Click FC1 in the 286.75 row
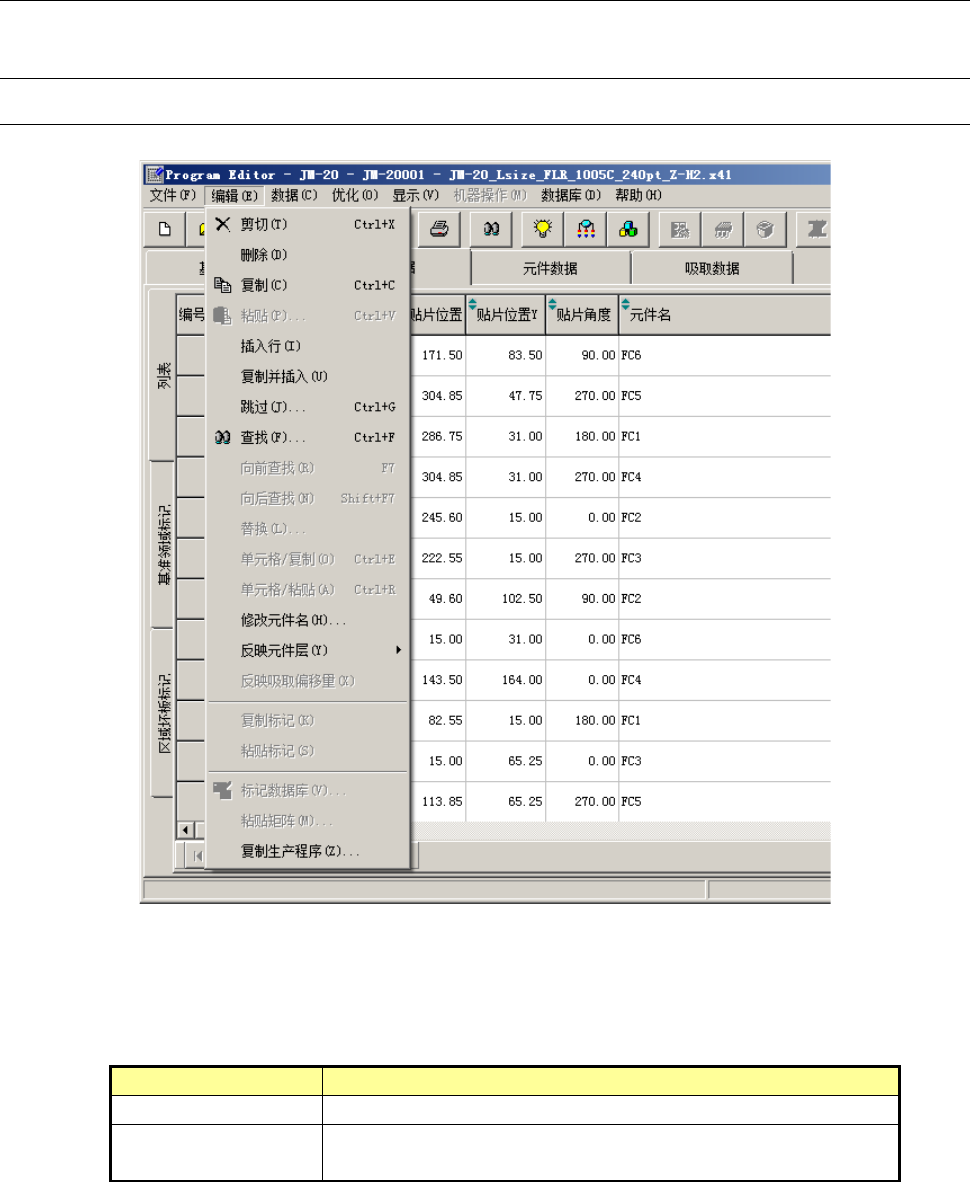 point(631,436)
